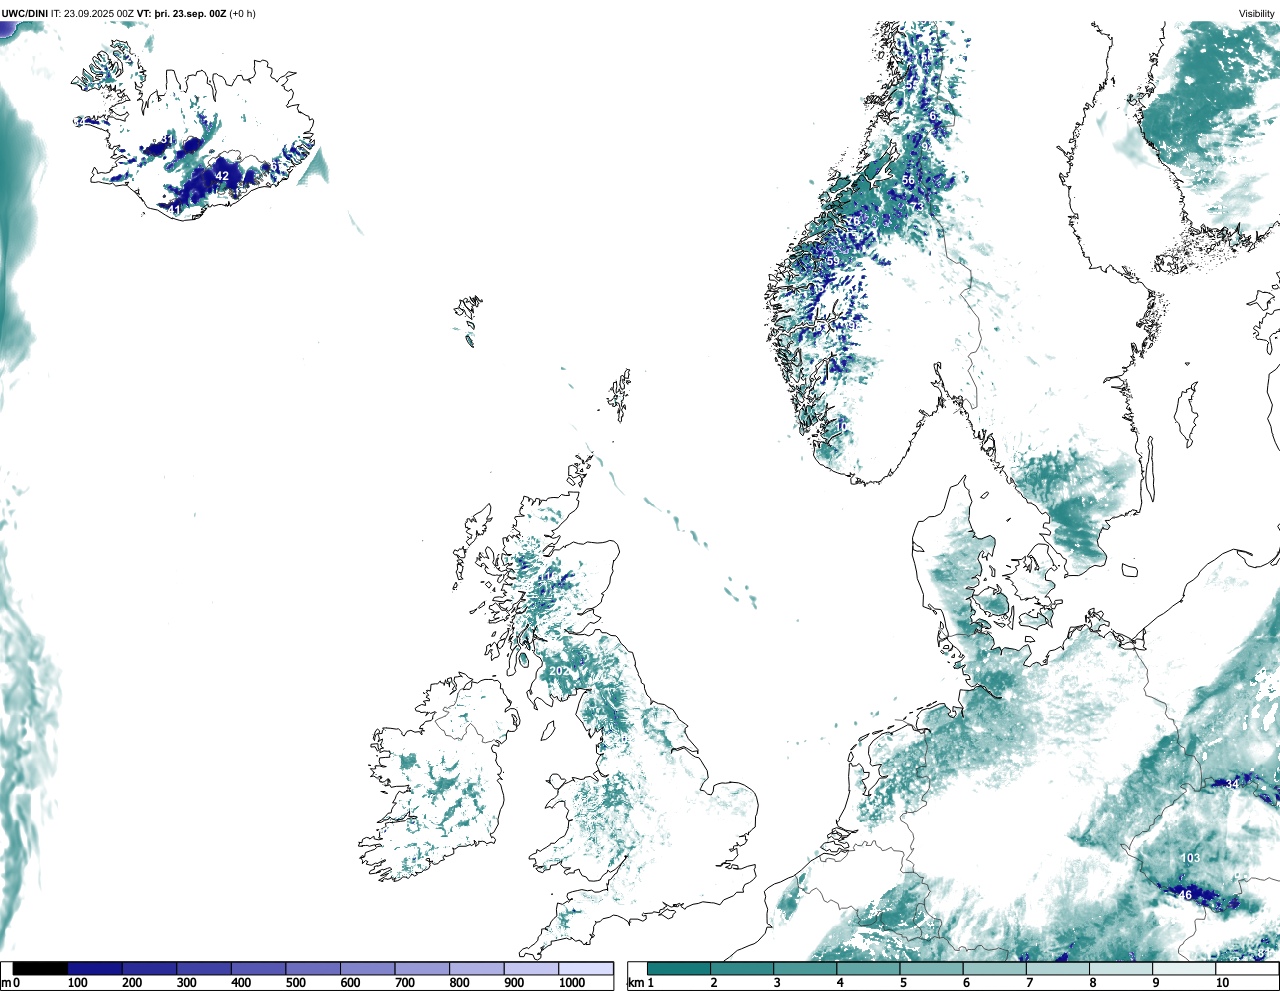Click the '1000' tick on meter legend
This screenshot has height=991, width=1280.
click(572, 983)
